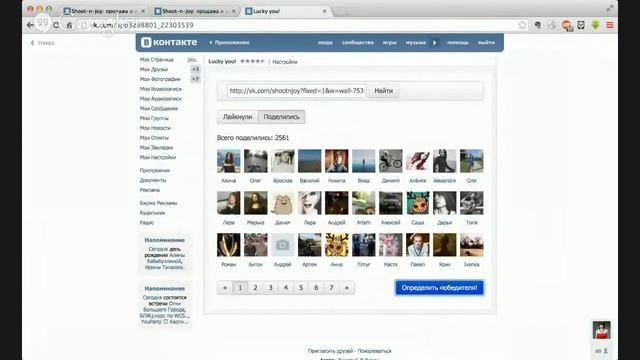Viewport: 640px width, 360px height.
Task: Select the Поделились tab
Action: pyautogui.click(x=282, y=117)
